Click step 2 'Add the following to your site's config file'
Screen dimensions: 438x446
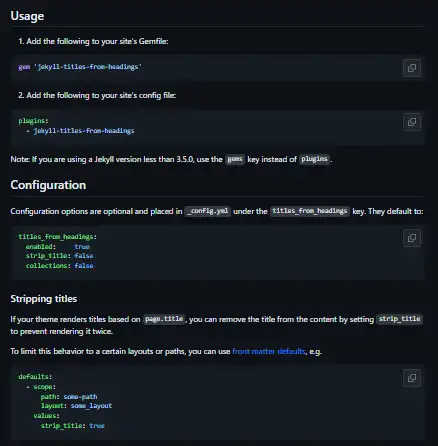click(x=97, y=95)
